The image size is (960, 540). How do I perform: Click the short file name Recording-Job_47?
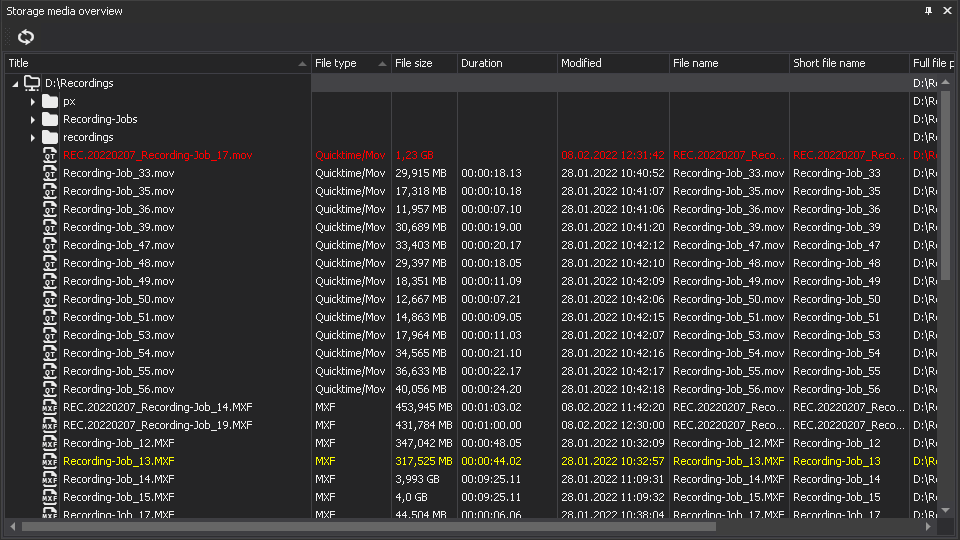click(837, 246)
